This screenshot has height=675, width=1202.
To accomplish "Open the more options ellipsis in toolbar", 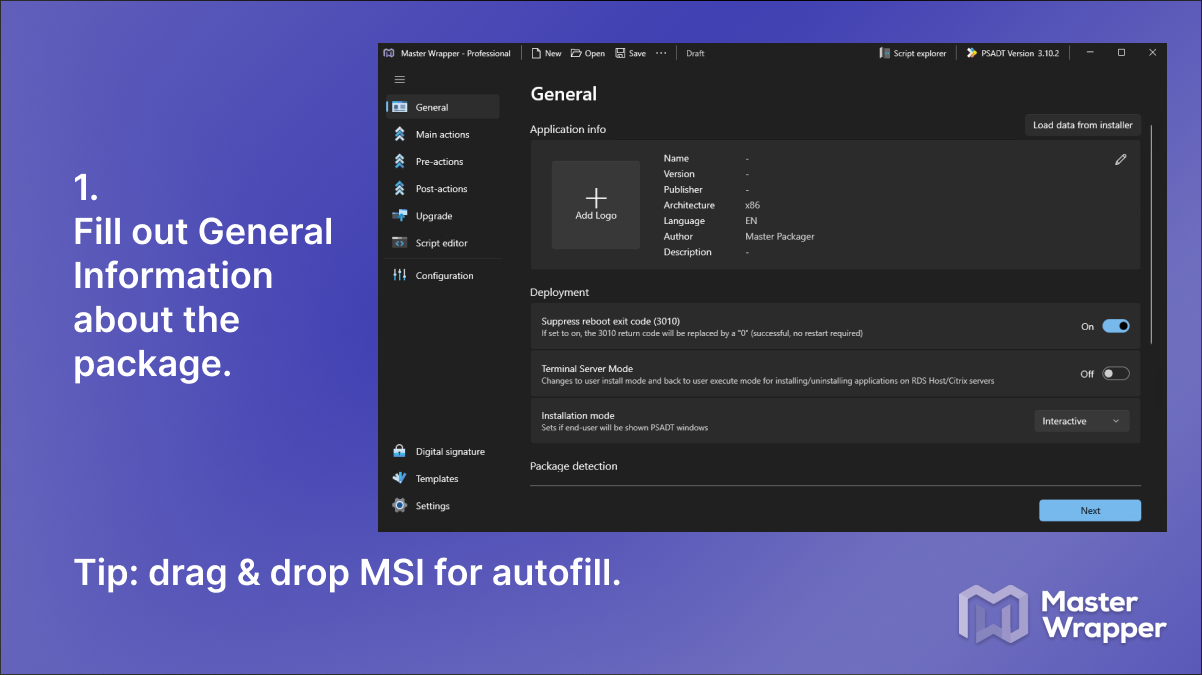I will (x=661, y=53).
